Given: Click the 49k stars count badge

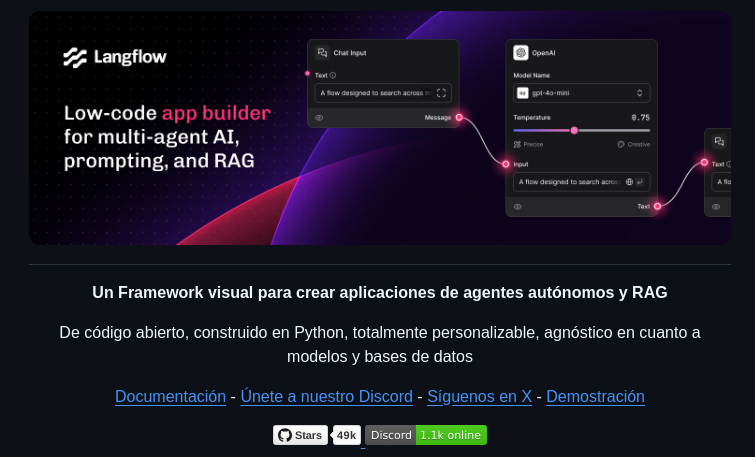Looking at the screenshot, I should (x=347, y=435).
